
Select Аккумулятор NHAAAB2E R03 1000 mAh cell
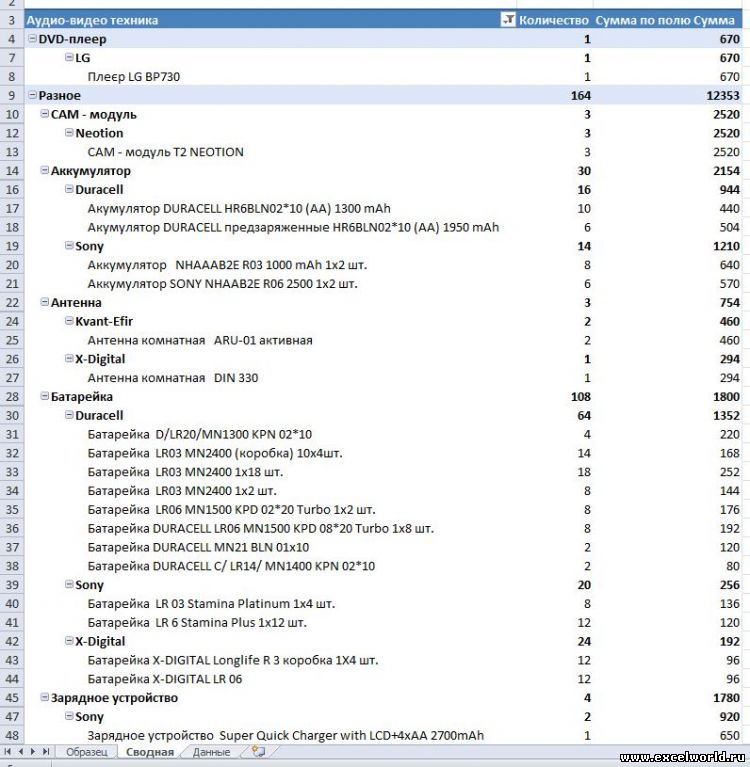(x=227, y=265)
